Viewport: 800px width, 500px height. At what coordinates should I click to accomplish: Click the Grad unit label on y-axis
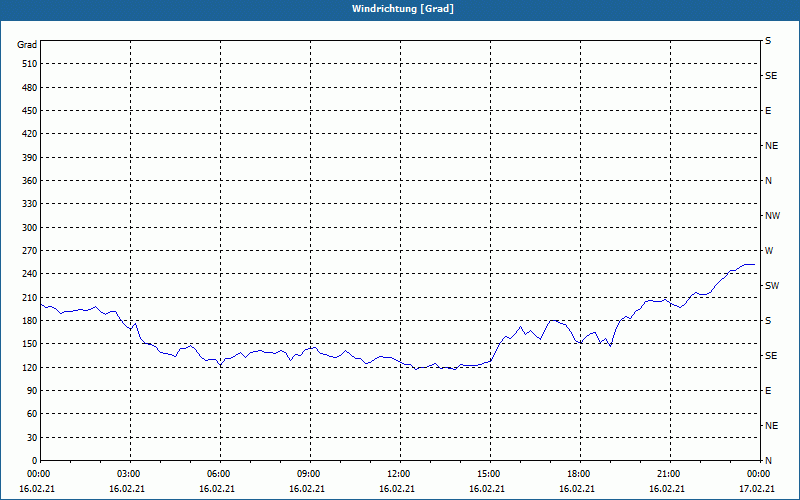coord(27,45)
